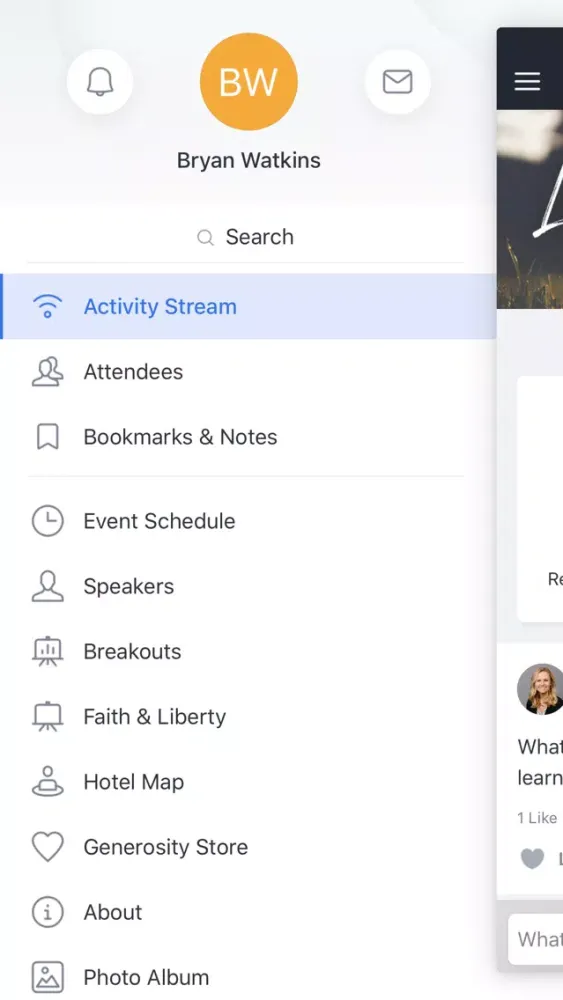Open Faith & Liberty menu item
This screenshot has width=563, height=1000.
[249, 716]
